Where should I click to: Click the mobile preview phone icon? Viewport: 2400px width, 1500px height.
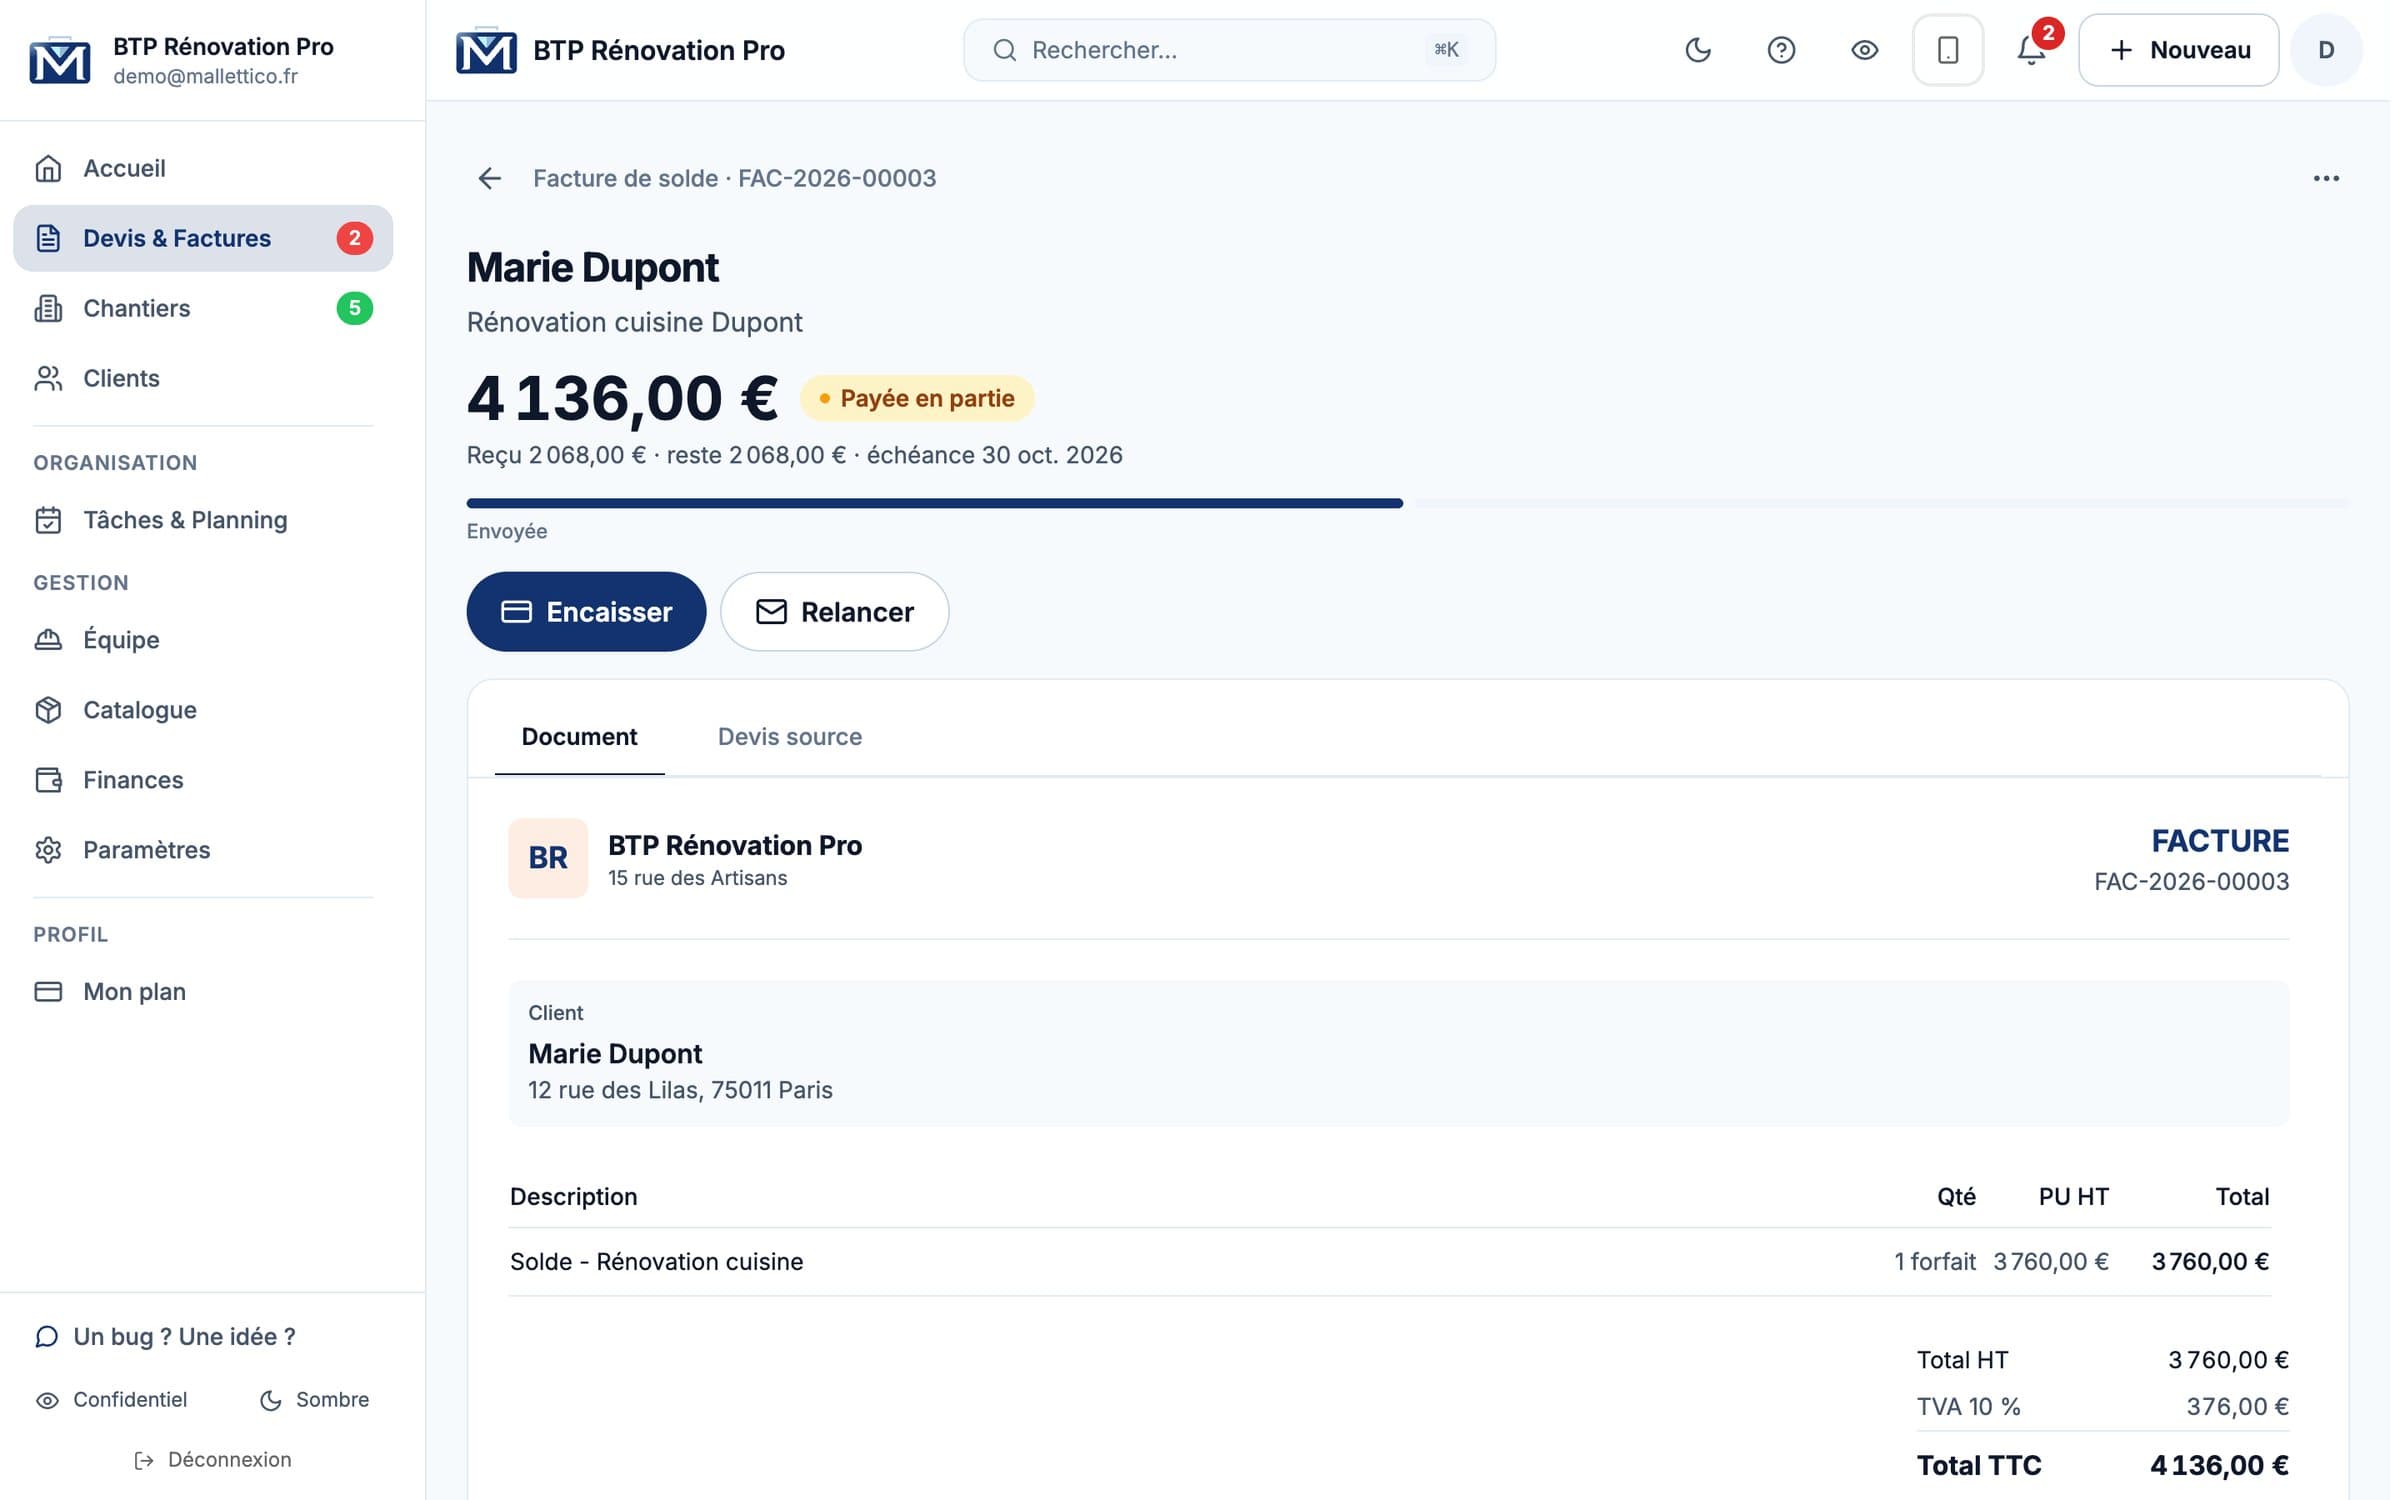point(1948,50)
